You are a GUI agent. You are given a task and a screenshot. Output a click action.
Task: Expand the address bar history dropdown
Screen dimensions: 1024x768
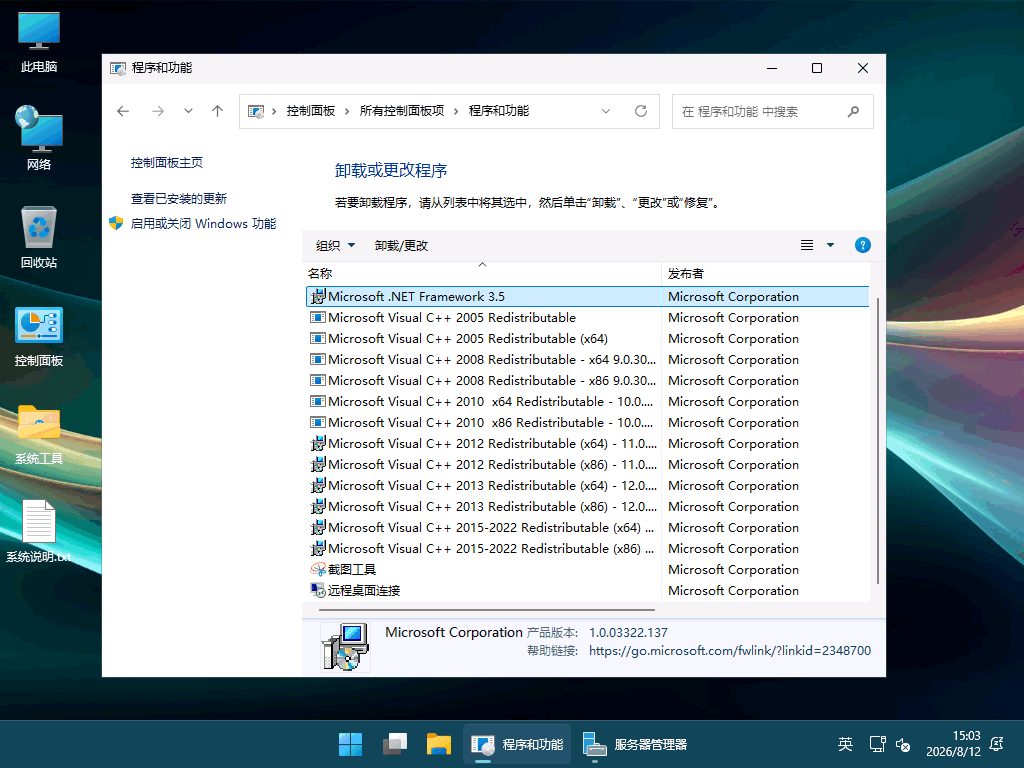606,111
